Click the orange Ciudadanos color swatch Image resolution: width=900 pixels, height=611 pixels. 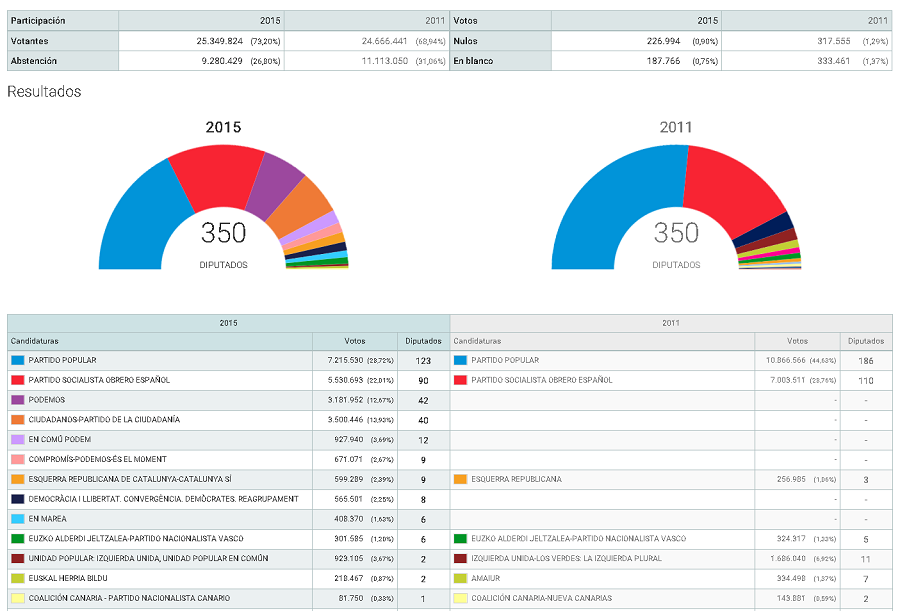18,420
